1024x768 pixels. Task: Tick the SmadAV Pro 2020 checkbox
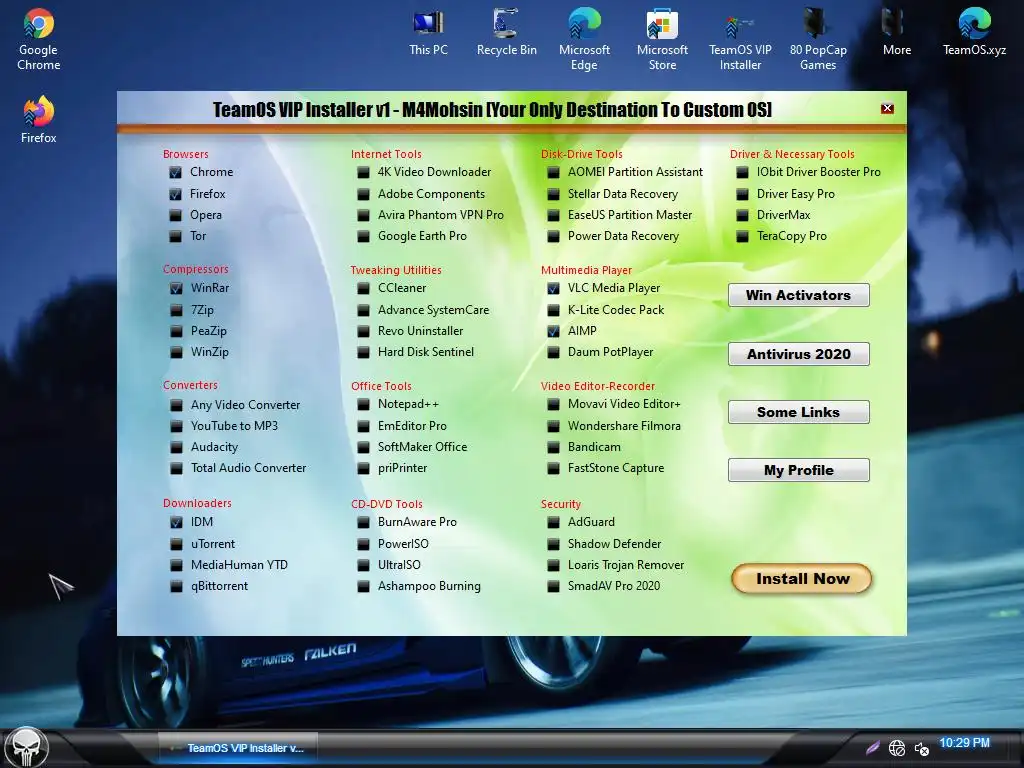click(553, 586)
